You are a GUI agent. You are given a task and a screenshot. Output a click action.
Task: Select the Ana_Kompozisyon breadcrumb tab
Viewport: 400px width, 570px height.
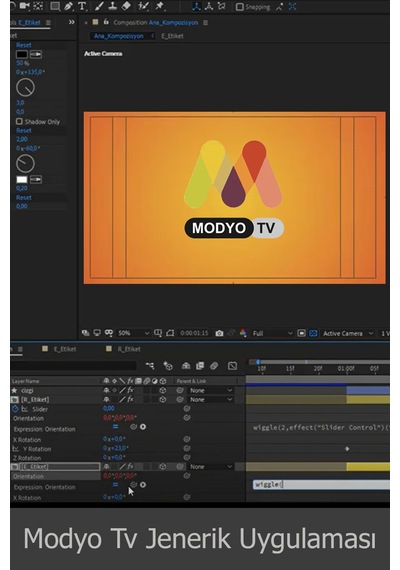pyautogui.click(x=119, y=36)
